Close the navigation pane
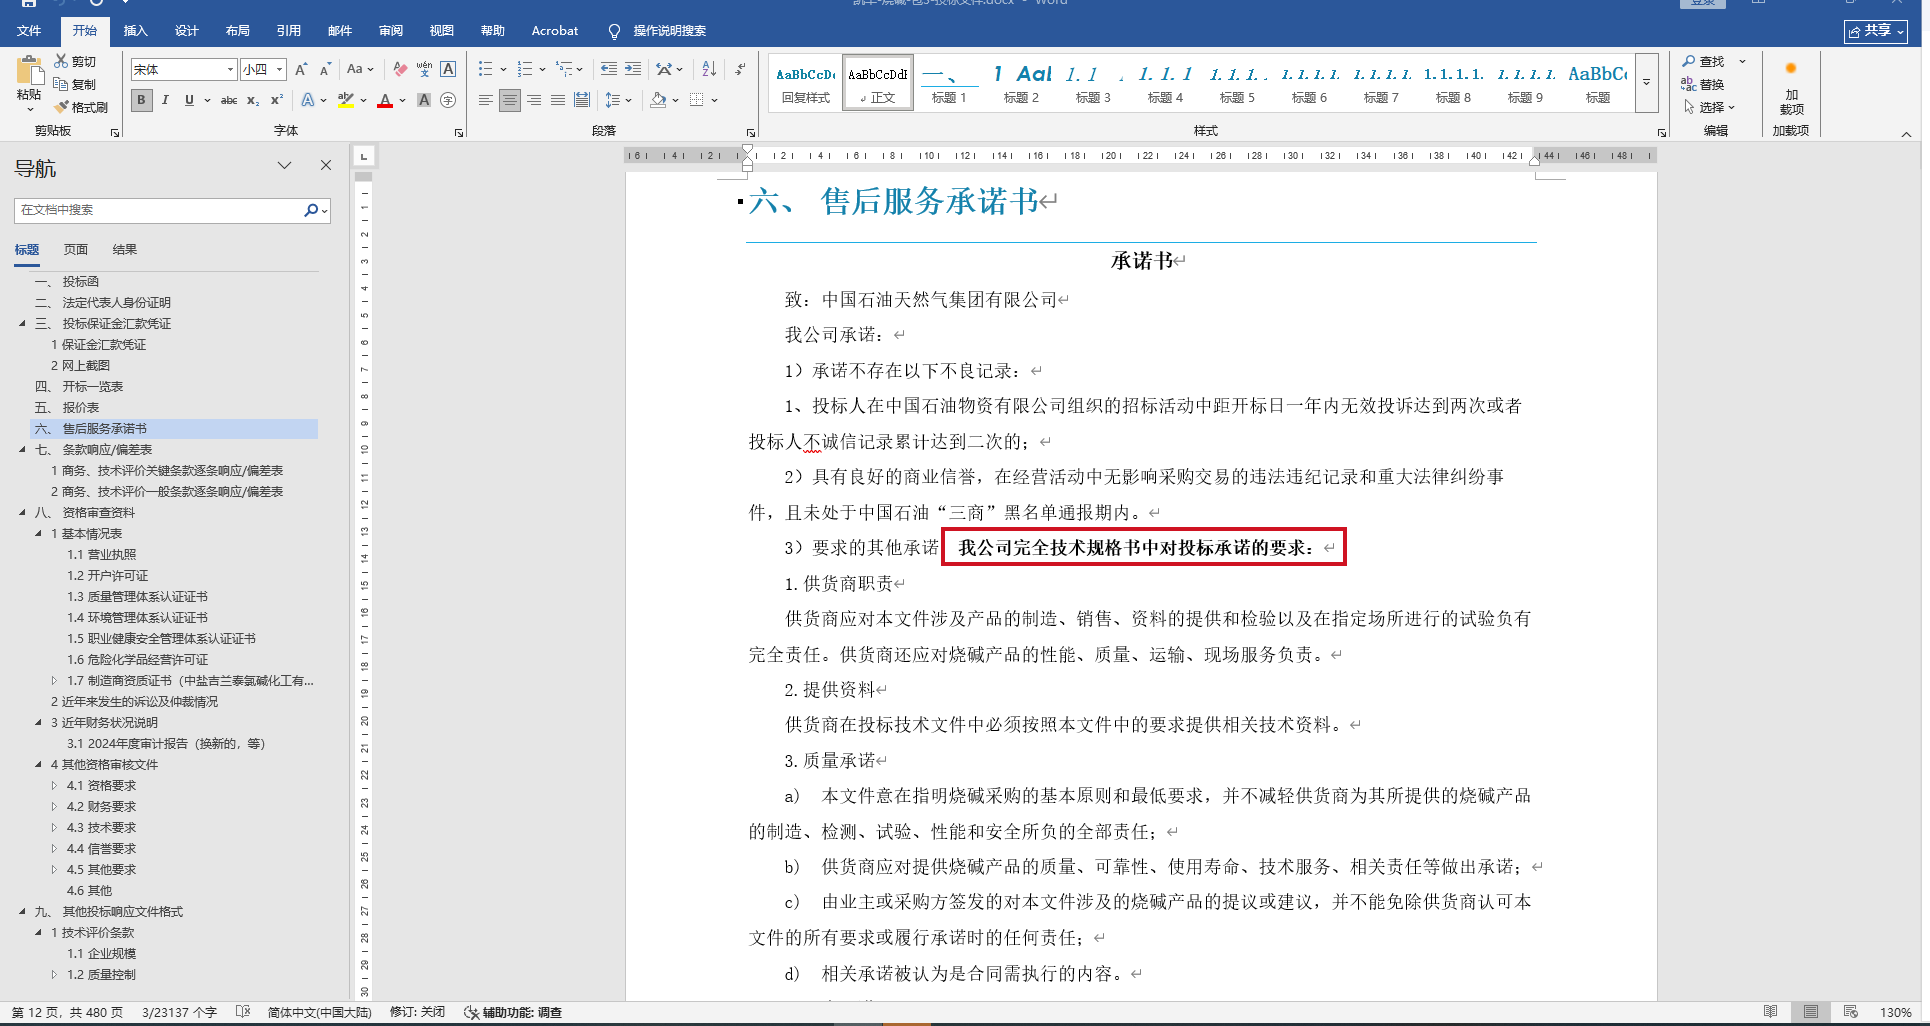Viewport: 1930px width, 1026px height. [326, 165]
